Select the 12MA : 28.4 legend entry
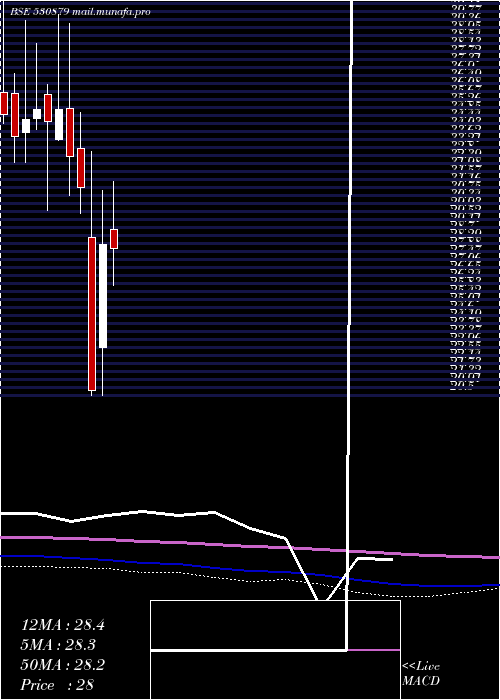Screen dimensions: 500x700 pos(62,625)
